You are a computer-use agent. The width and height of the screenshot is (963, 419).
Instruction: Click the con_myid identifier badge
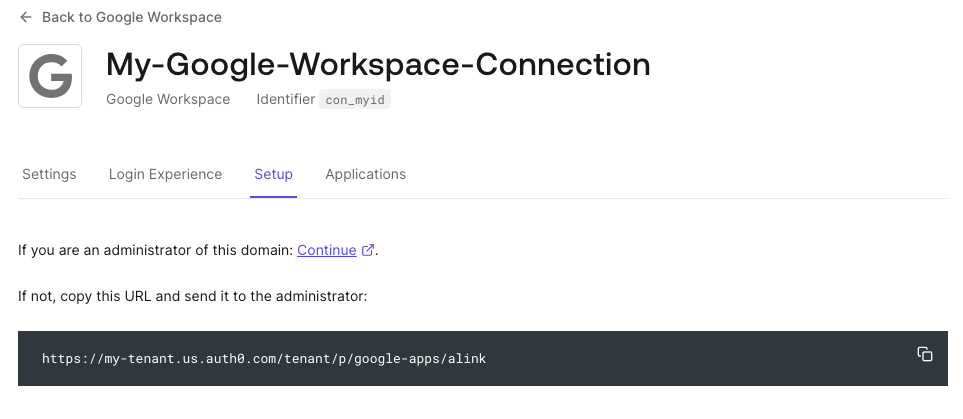click(x=355, y=100)
